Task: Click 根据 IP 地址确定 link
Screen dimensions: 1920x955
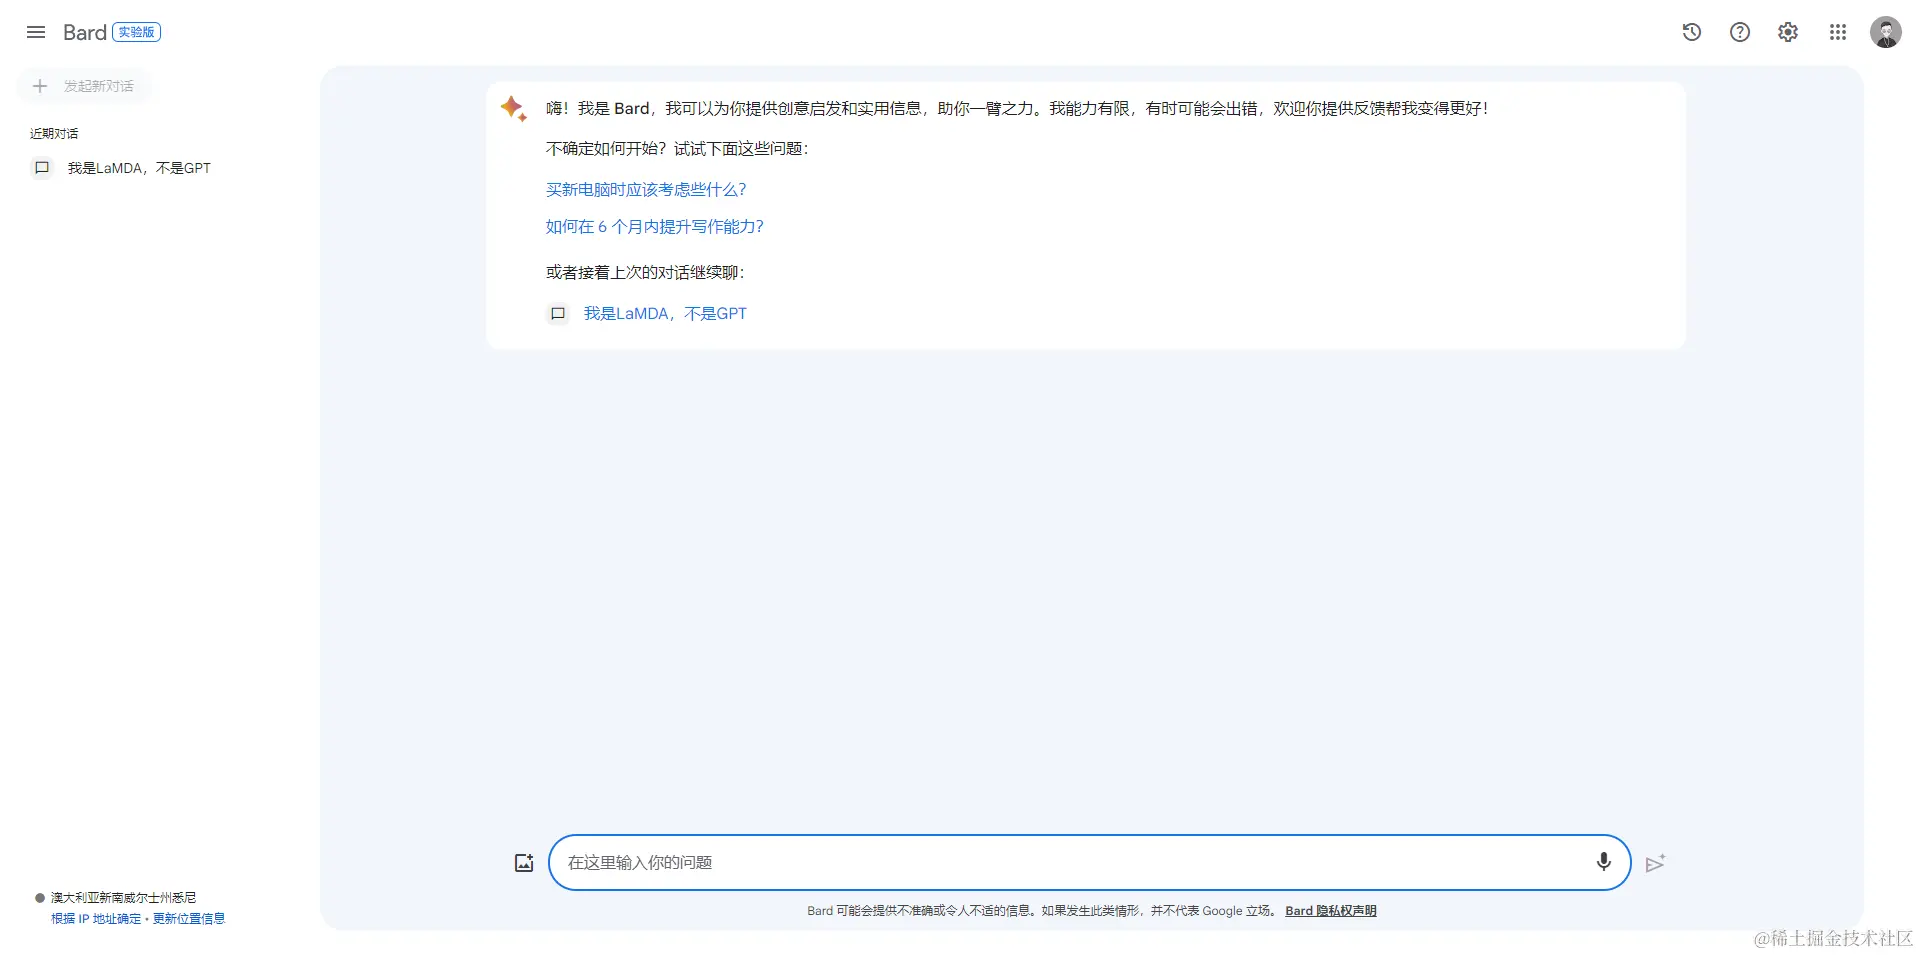Action: point(96,919)
